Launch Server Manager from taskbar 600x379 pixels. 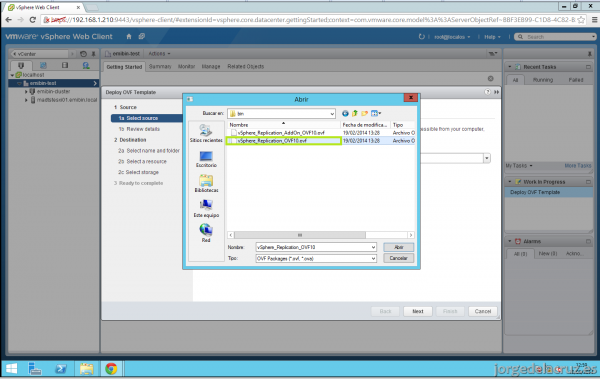[x=35, y=369]
